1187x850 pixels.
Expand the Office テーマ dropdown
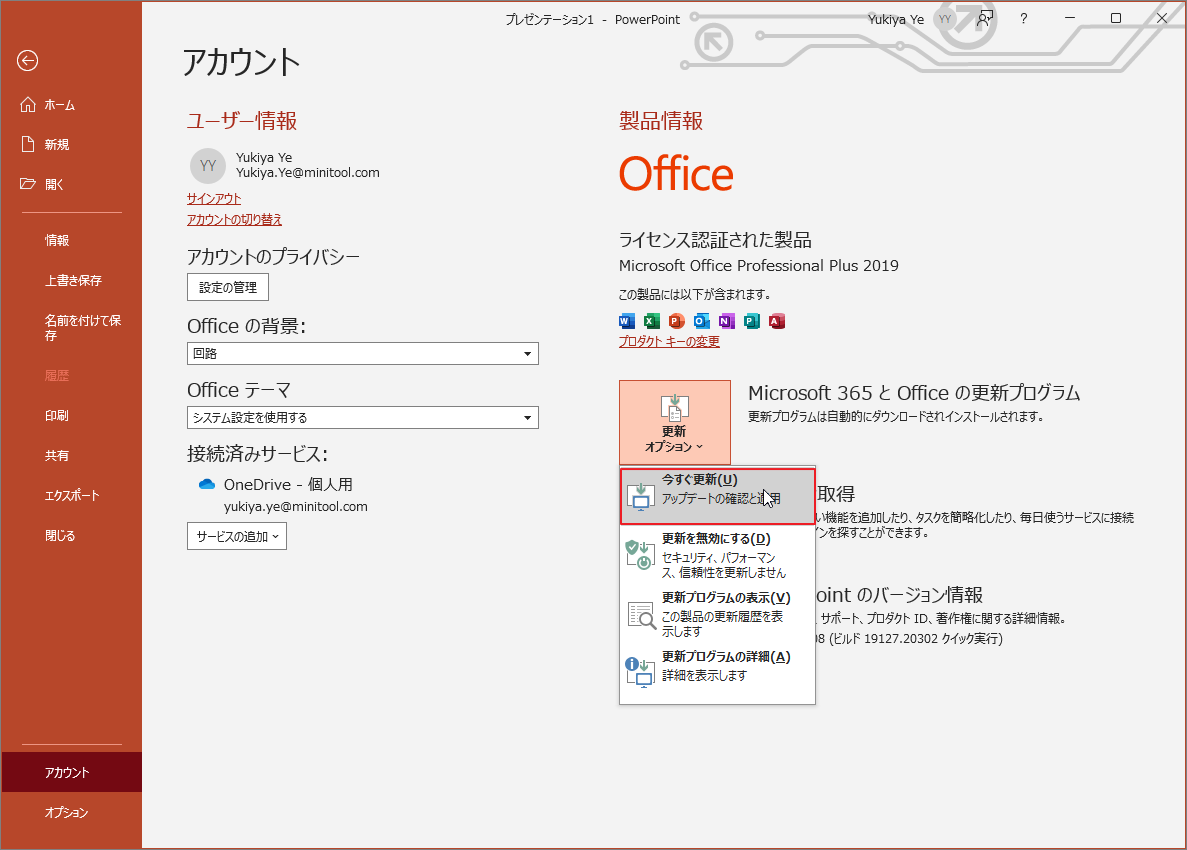click(x=362, y=417)
